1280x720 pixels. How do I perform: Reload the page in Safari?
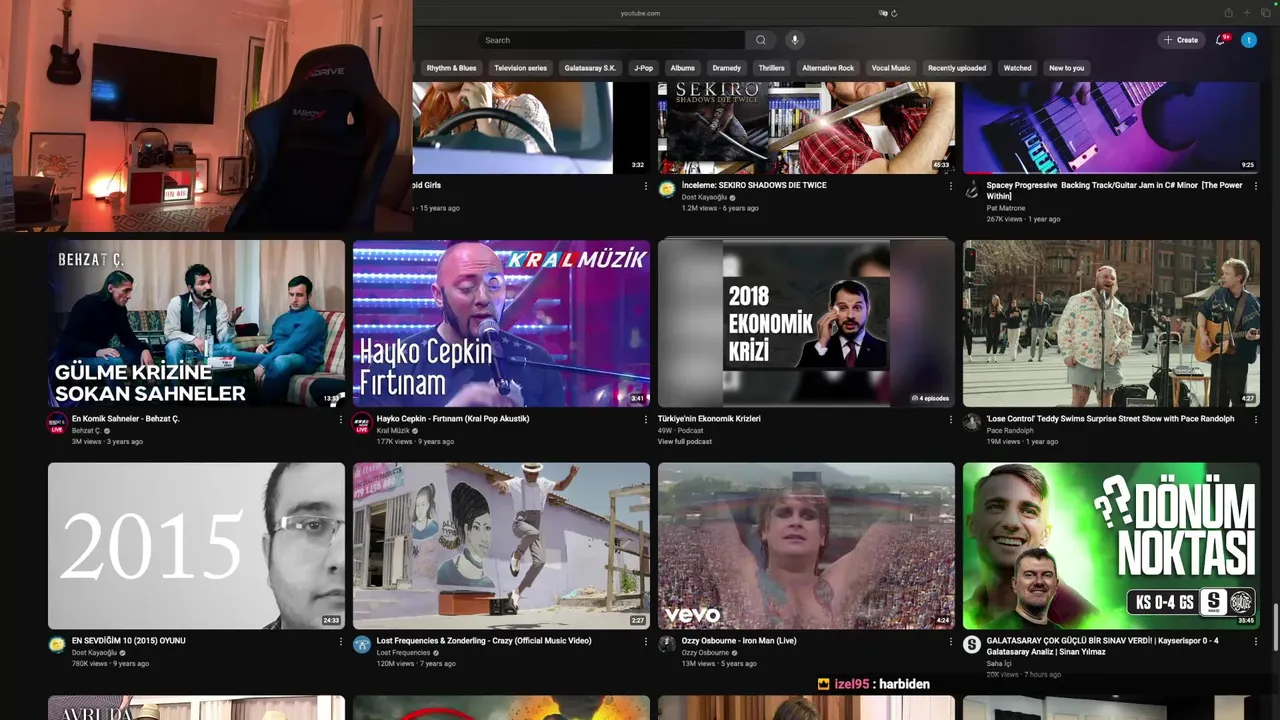(894, 13)
